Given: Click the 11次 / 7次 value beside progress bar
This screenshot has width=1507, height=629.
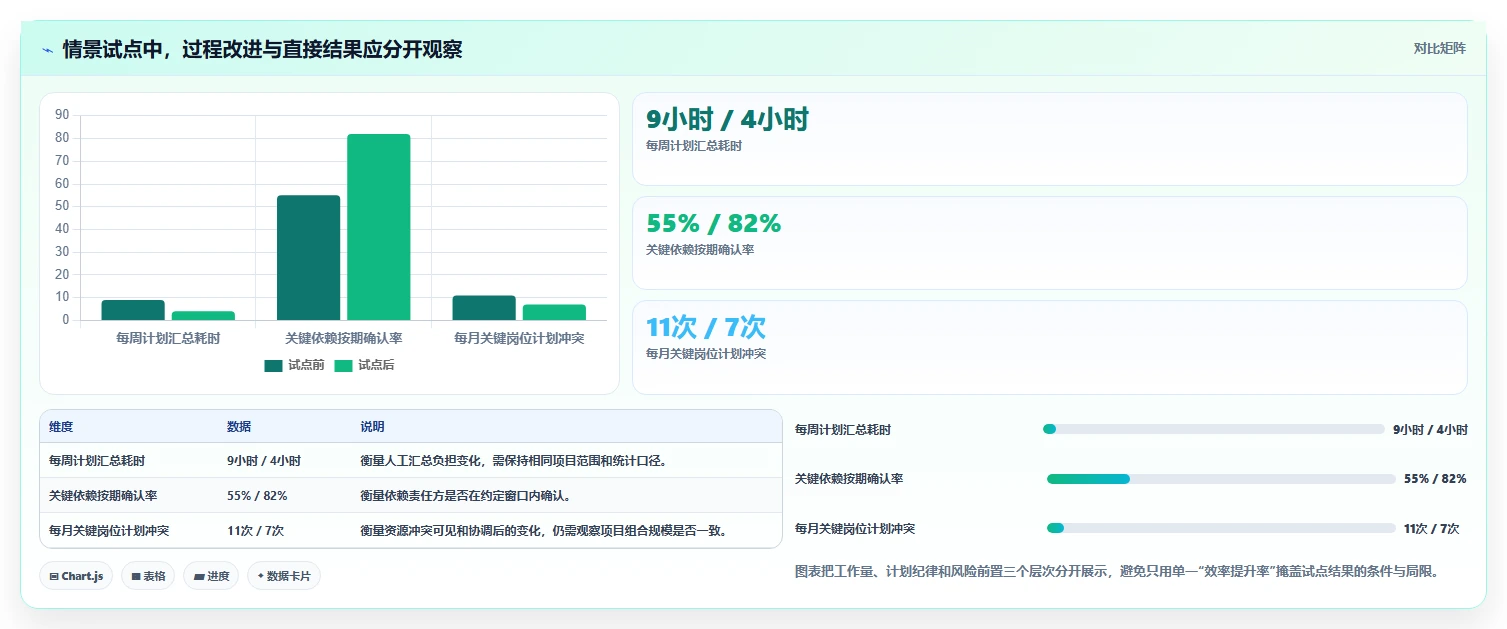Looking at the screenshot, I should coord(1431,528).
